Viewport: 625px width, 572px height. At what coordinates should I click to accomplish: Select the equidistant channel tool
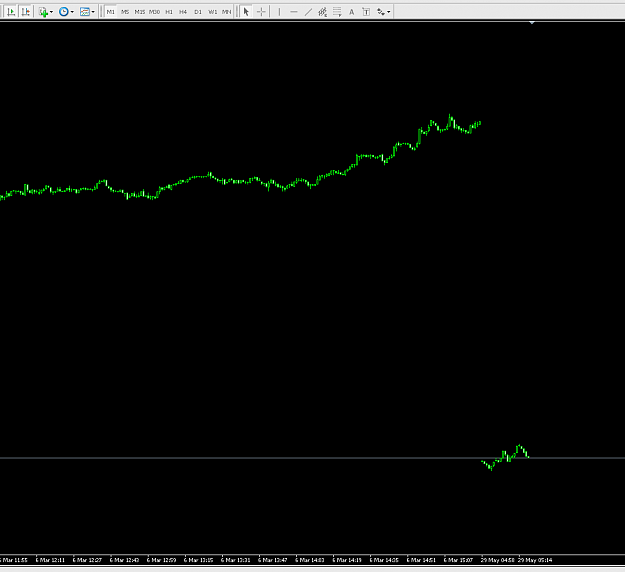(x=322, y=12)
